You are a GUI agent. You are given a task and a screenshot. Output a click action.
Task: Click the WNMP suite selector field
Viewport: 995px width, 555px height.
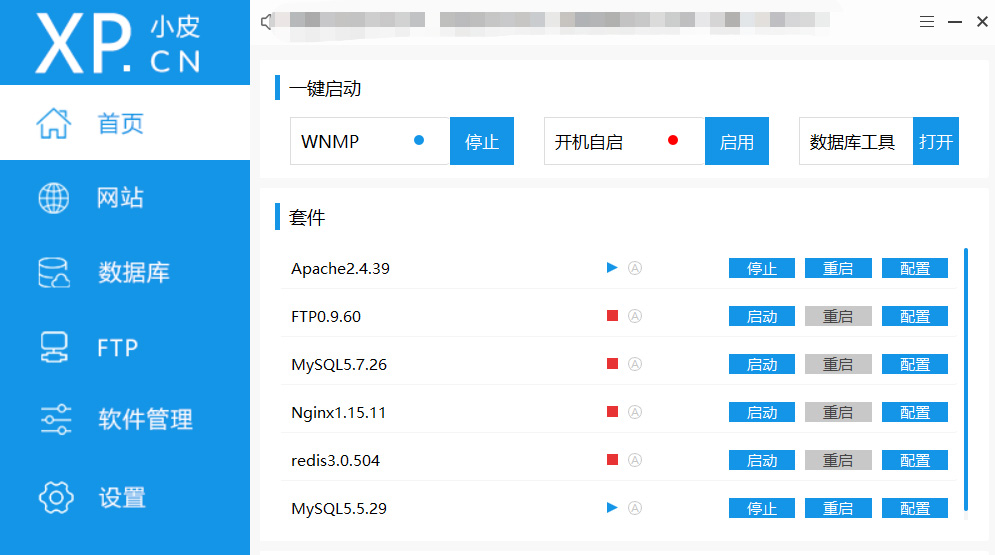(x=369, y=142)
